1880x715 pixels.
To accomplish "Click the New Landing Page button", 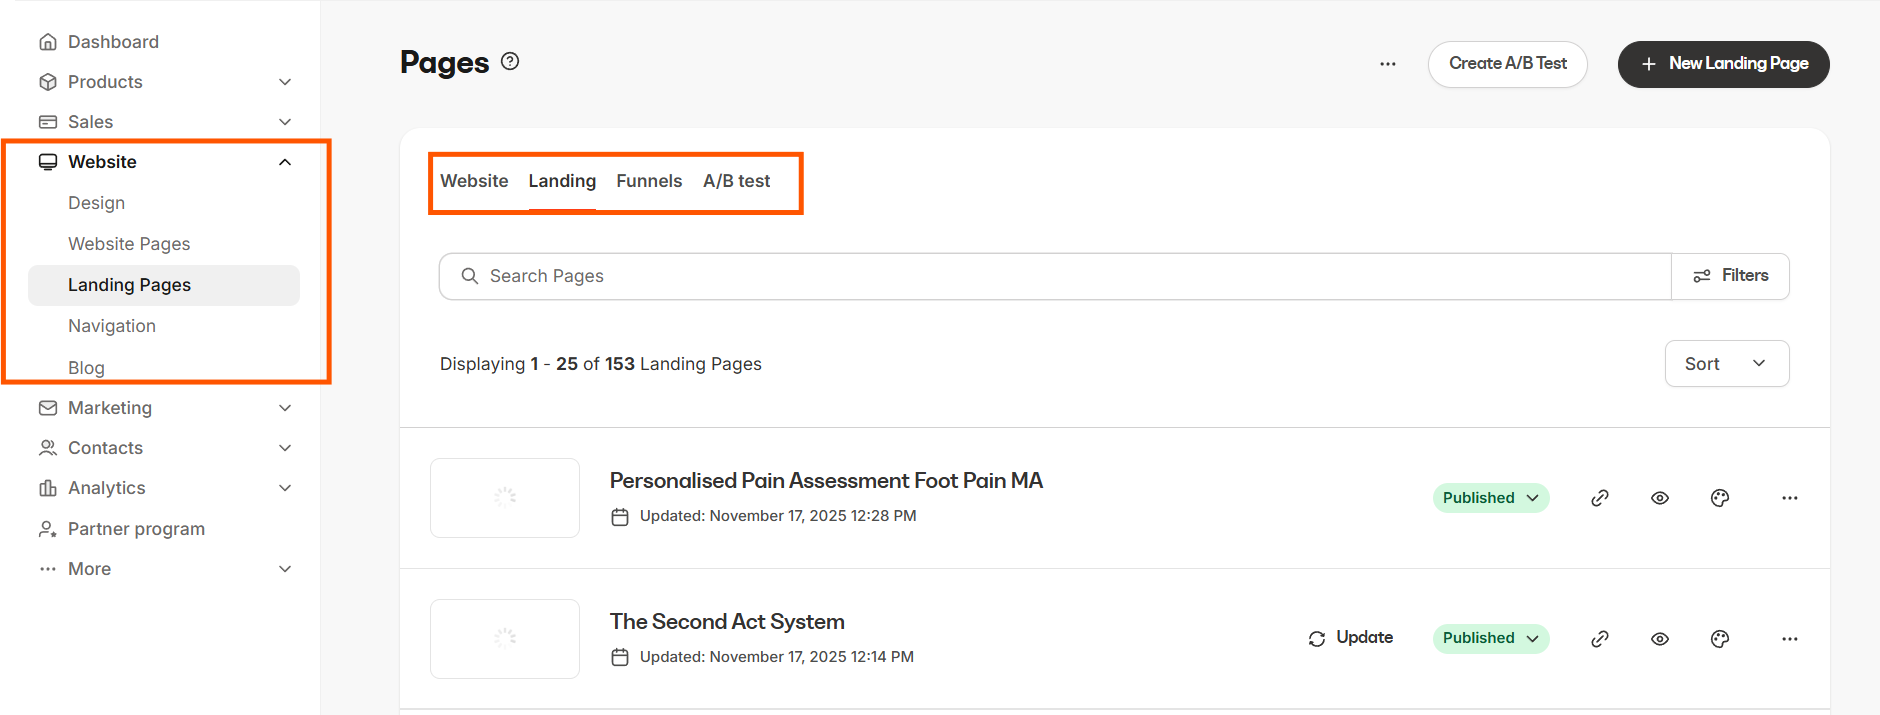I will coord(1723,64).
